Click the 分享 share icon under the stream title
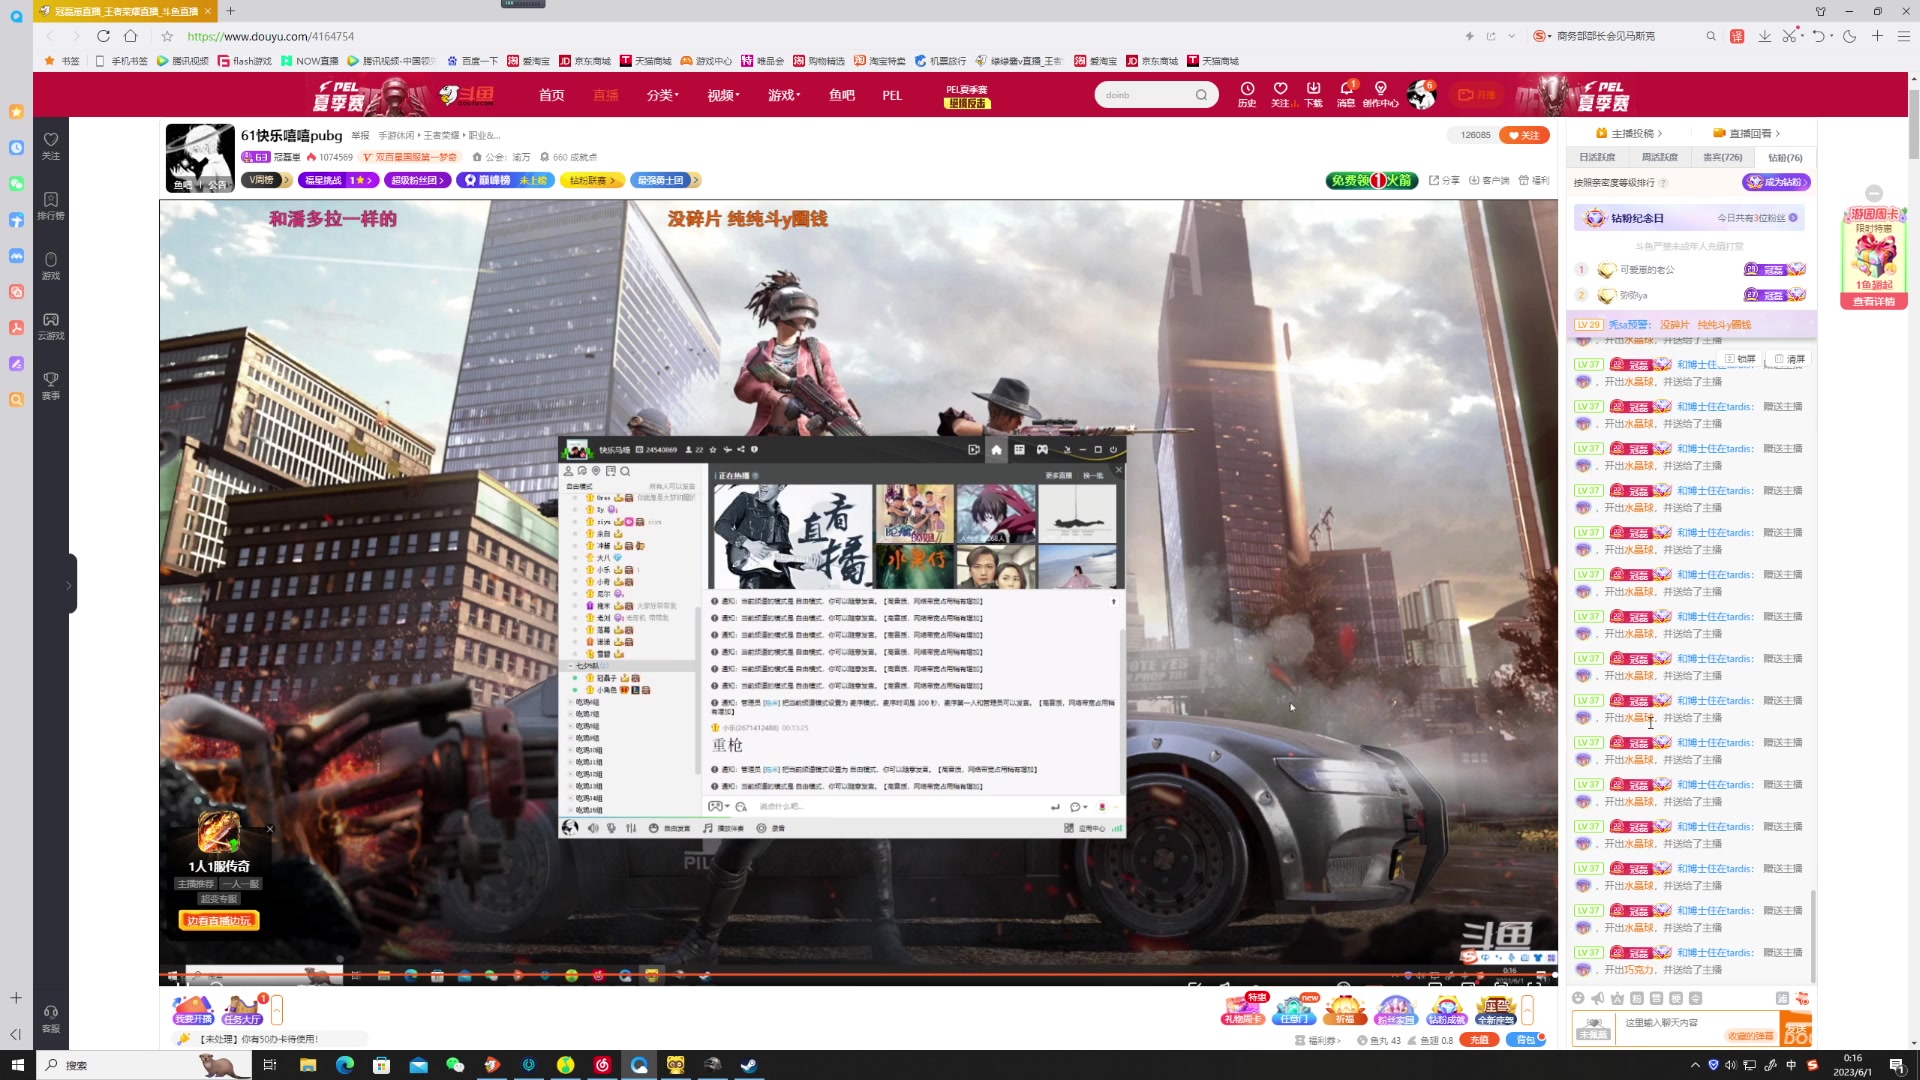Image resolution: width=1920 pixels, height=1080 pixels. tap(1444, 180)
